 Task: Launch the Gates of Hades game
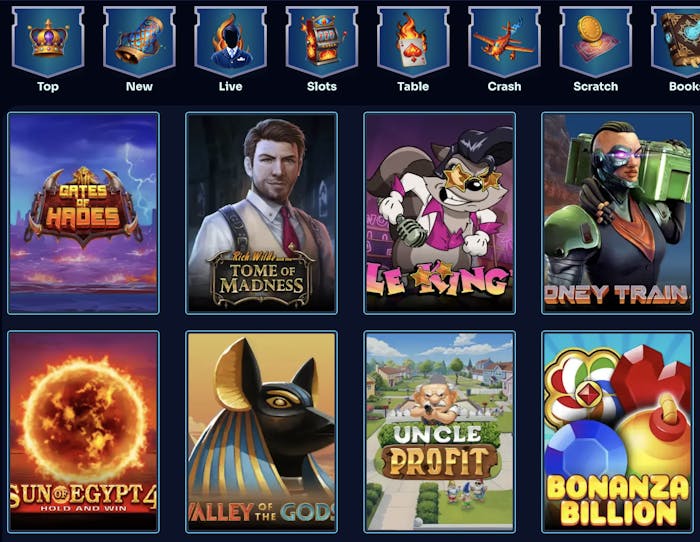pos(83,213)
